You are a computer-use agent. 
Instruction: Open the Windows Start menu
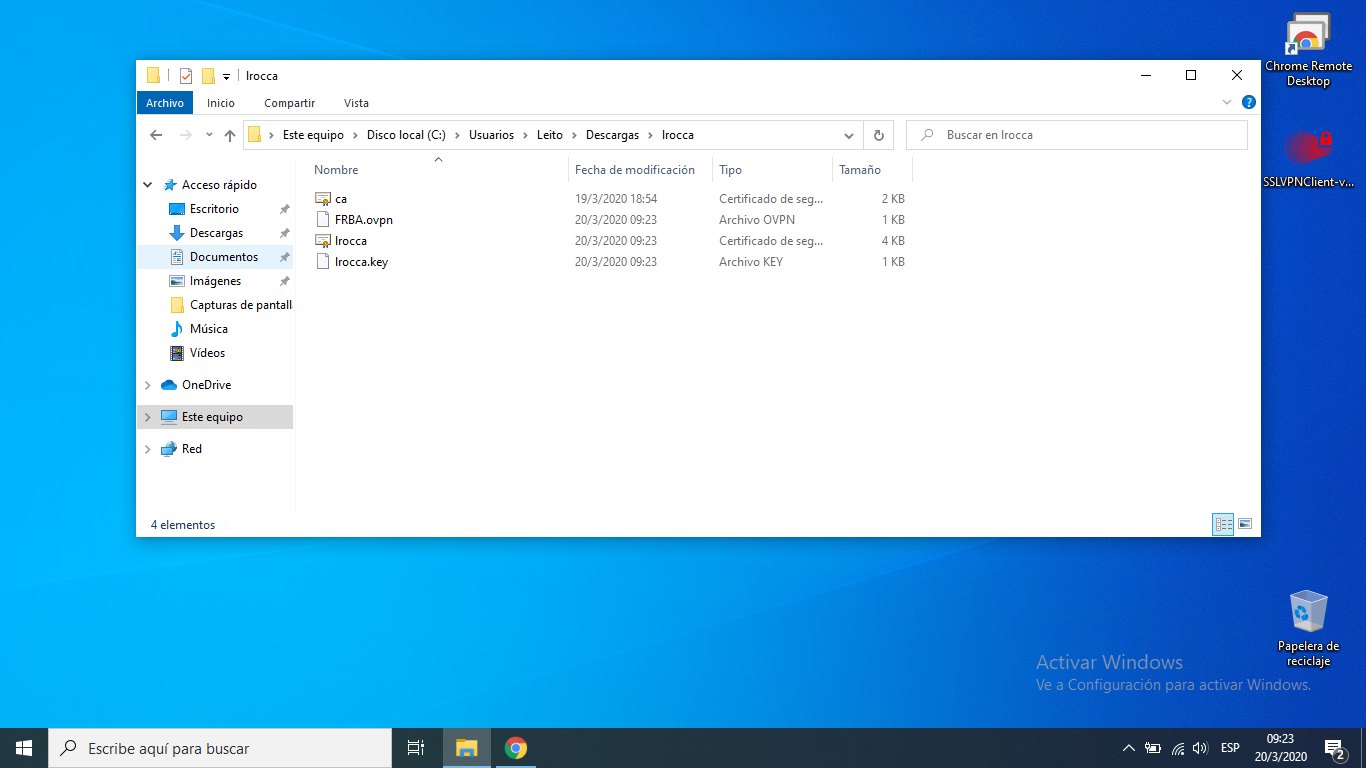24,748
